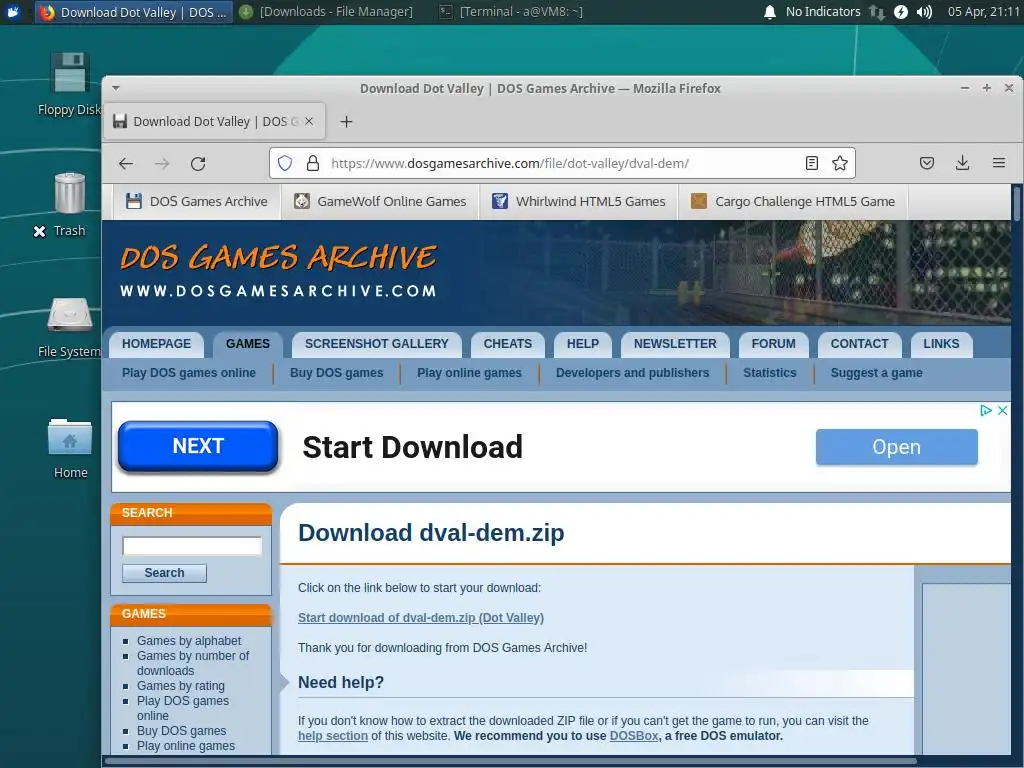Click the Firefox forward arrow

(162, 163)
